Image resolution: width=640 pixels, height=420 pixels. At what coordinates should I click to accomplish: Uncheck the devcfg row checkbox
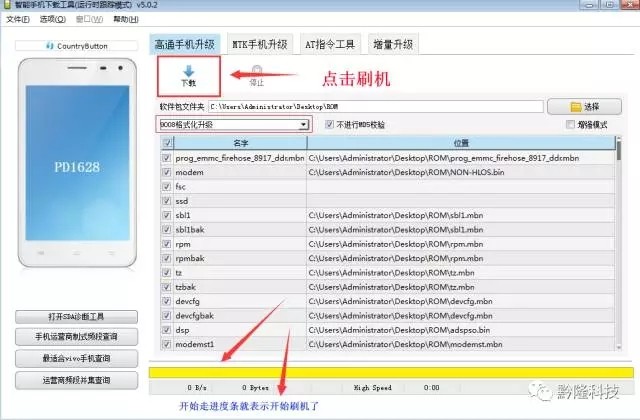[167, 301]
